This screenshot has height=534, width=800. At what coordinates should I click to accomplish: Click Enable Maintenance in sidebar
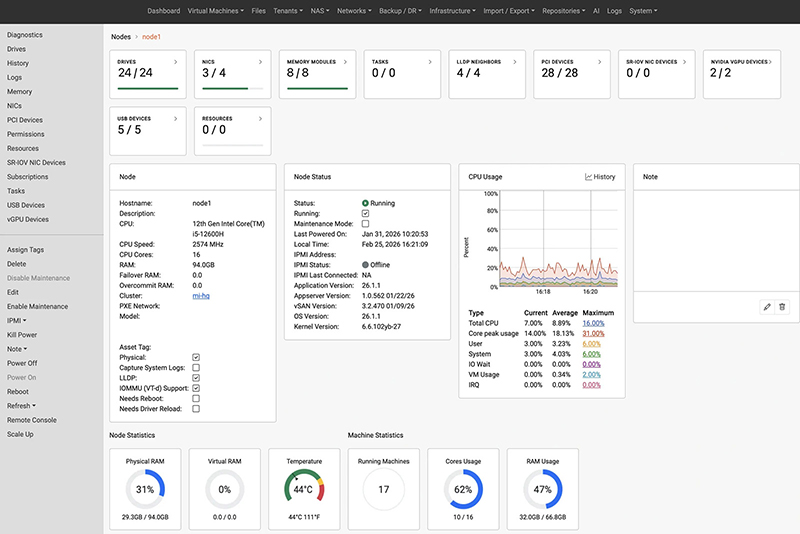37,307
